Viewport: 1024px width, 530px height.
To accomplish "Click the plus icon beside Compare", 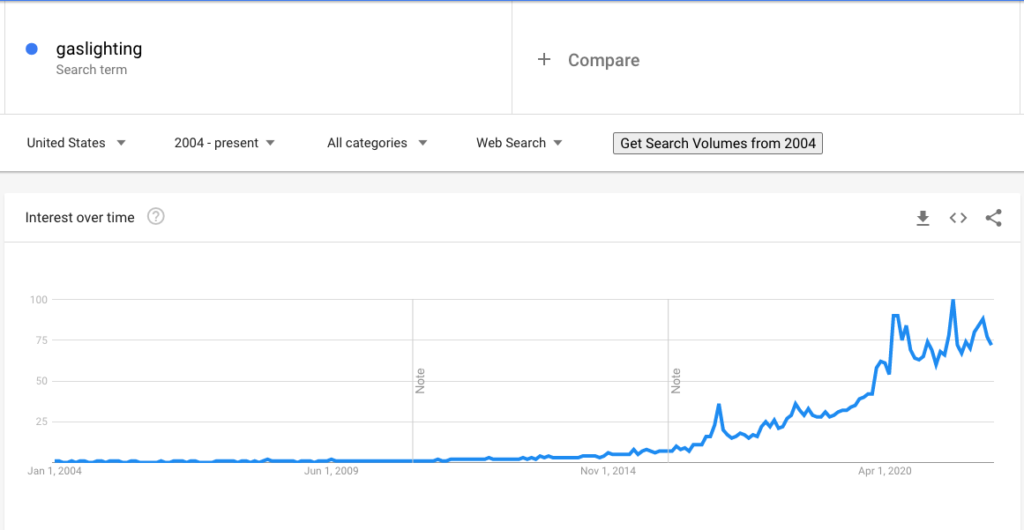I will [544, 60].
